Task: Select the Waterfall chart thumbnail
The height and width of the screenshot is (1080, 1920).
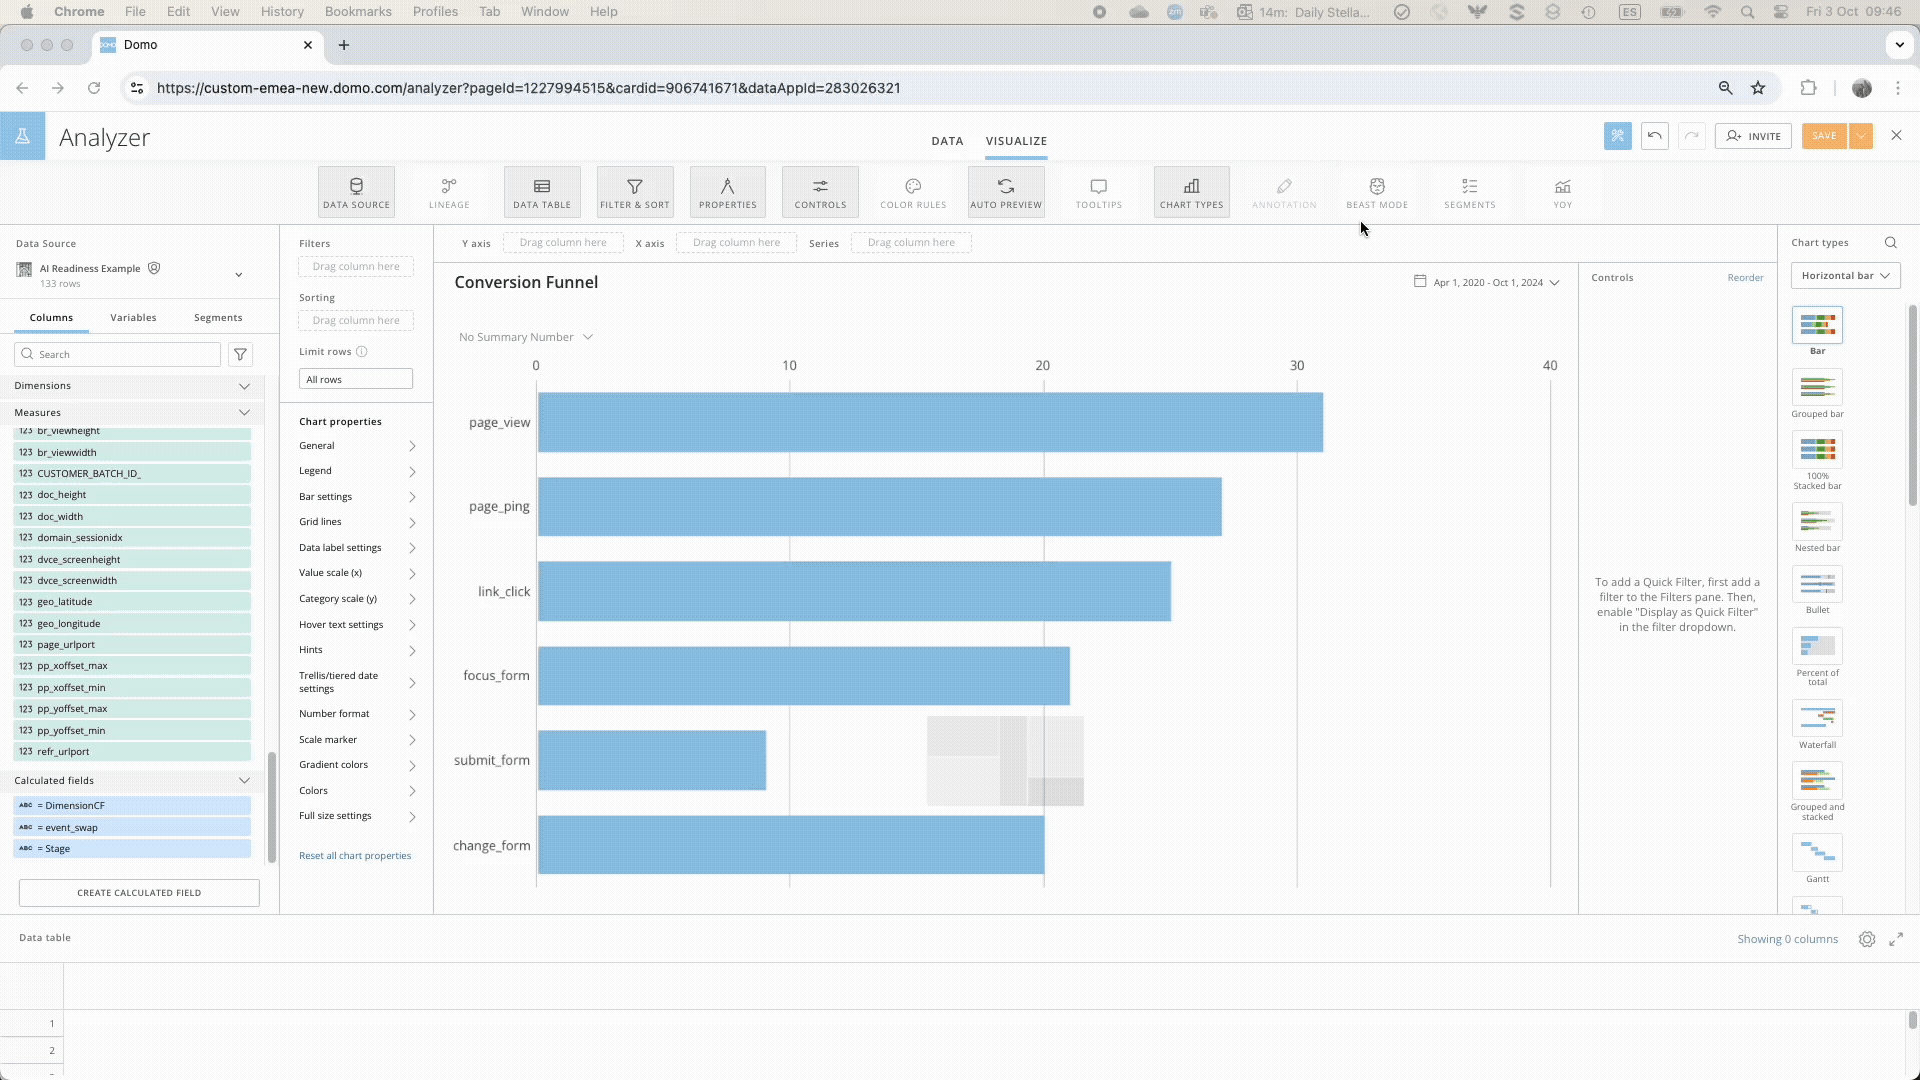Action: [1816, 719]
